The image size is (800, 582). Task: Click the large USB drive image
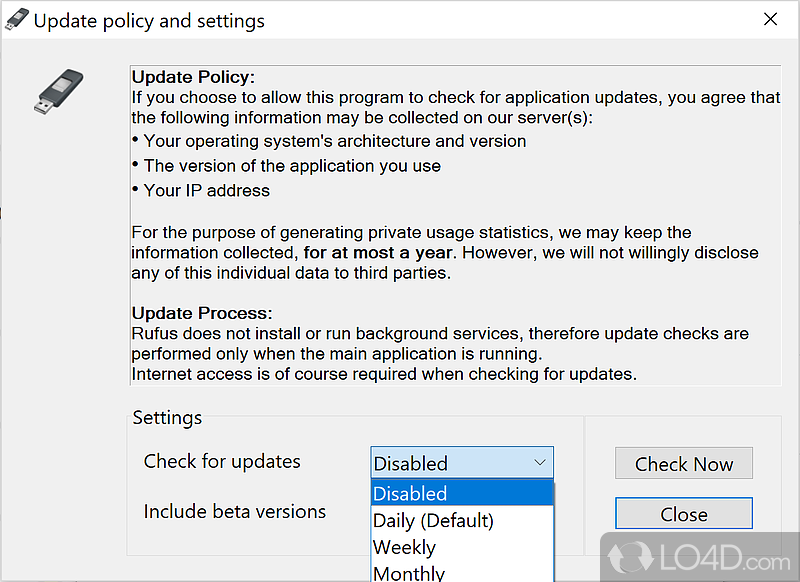(59, 91)
